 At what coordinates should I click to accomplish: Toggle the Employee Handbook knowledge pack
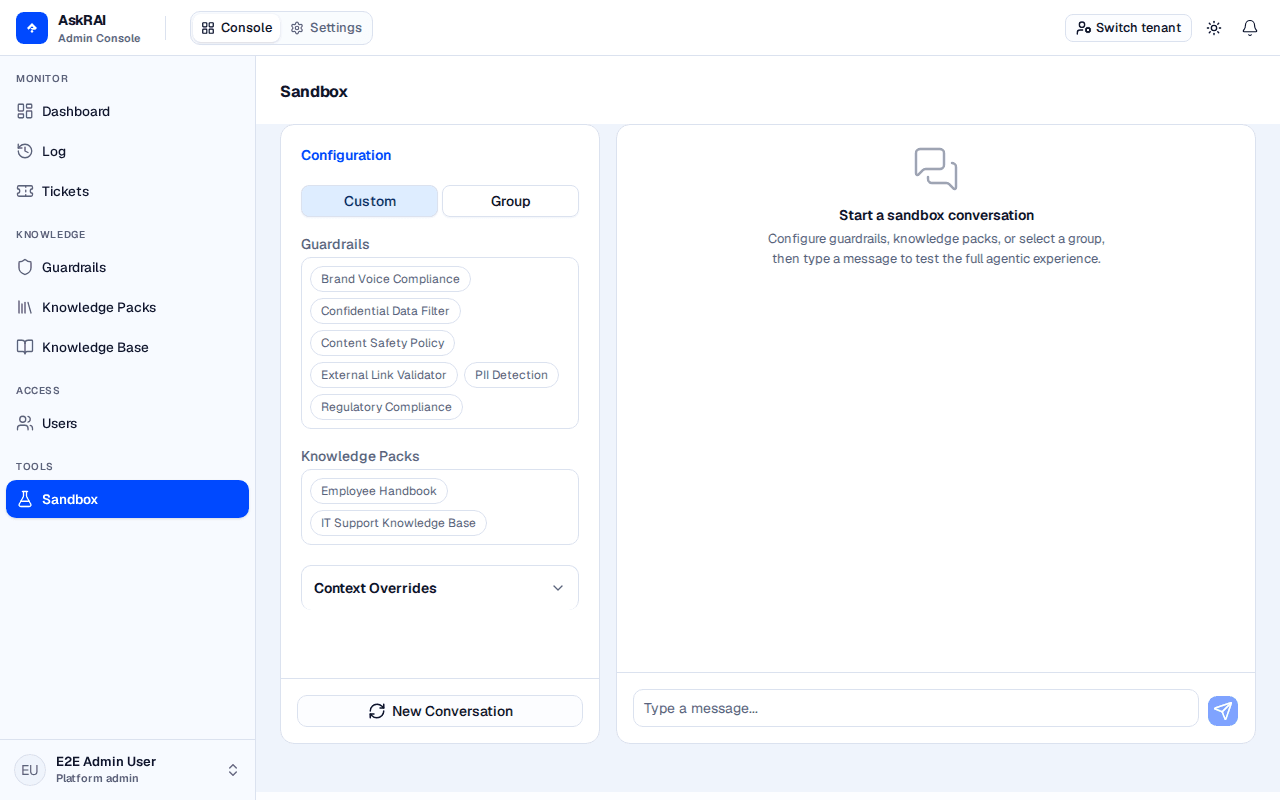379,491
